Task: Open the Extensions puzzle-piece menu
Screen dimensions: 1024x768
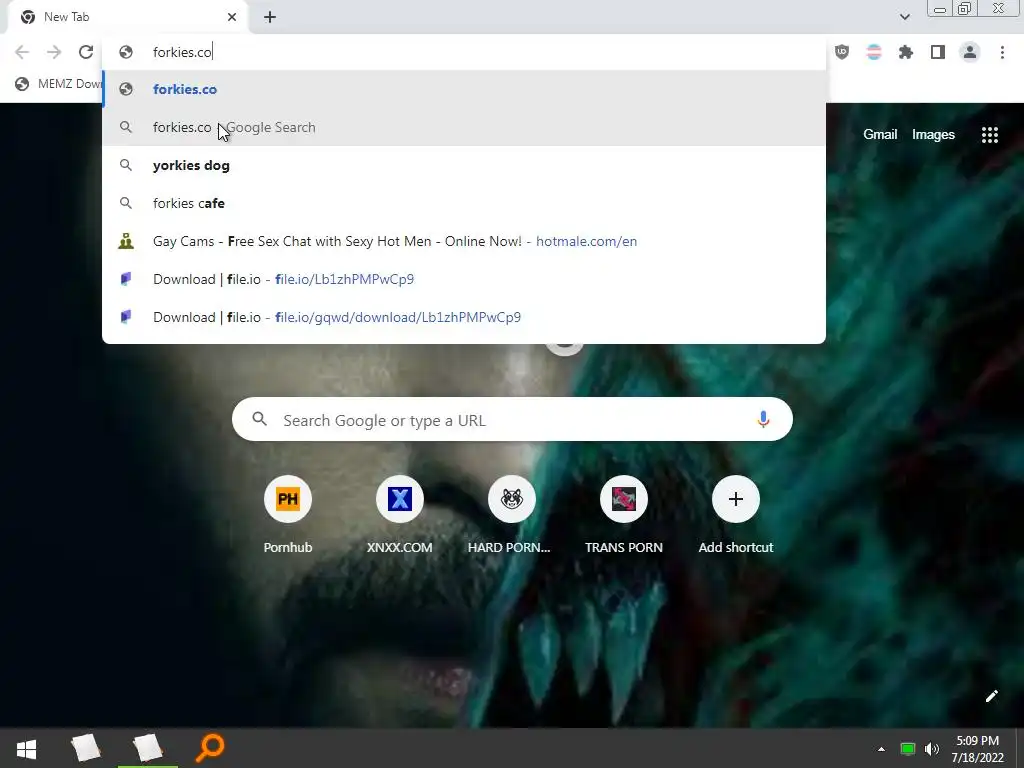Action: pos(906,52)
